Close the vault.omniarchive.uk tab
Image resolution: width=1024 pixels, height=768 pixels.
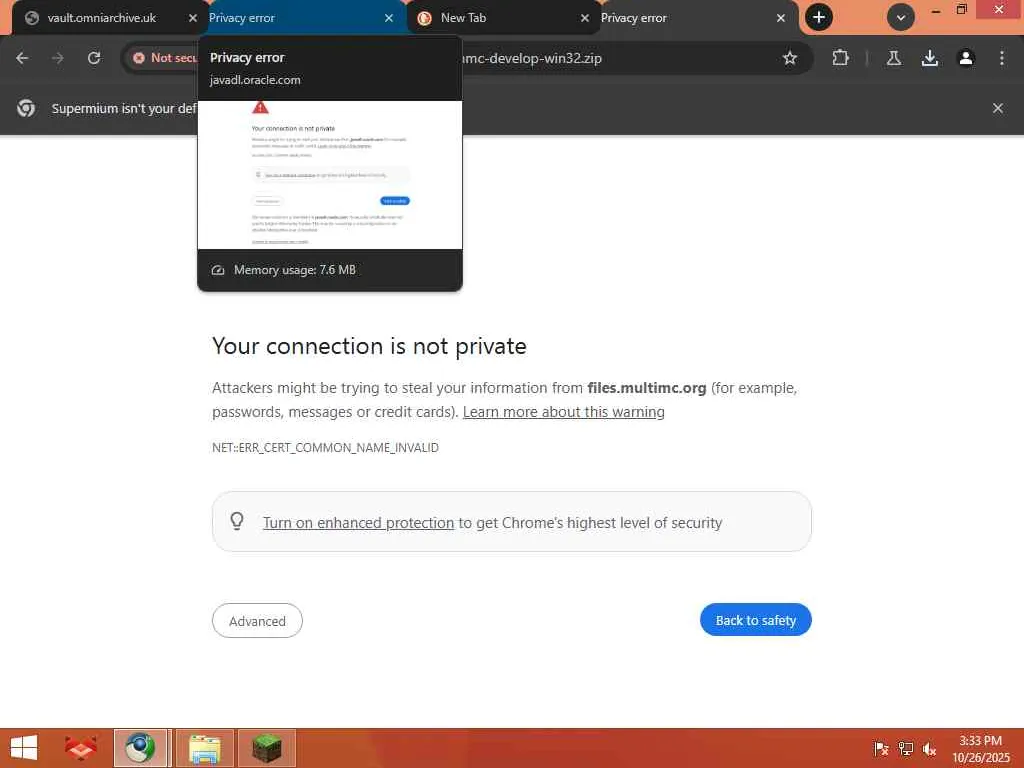193,18
